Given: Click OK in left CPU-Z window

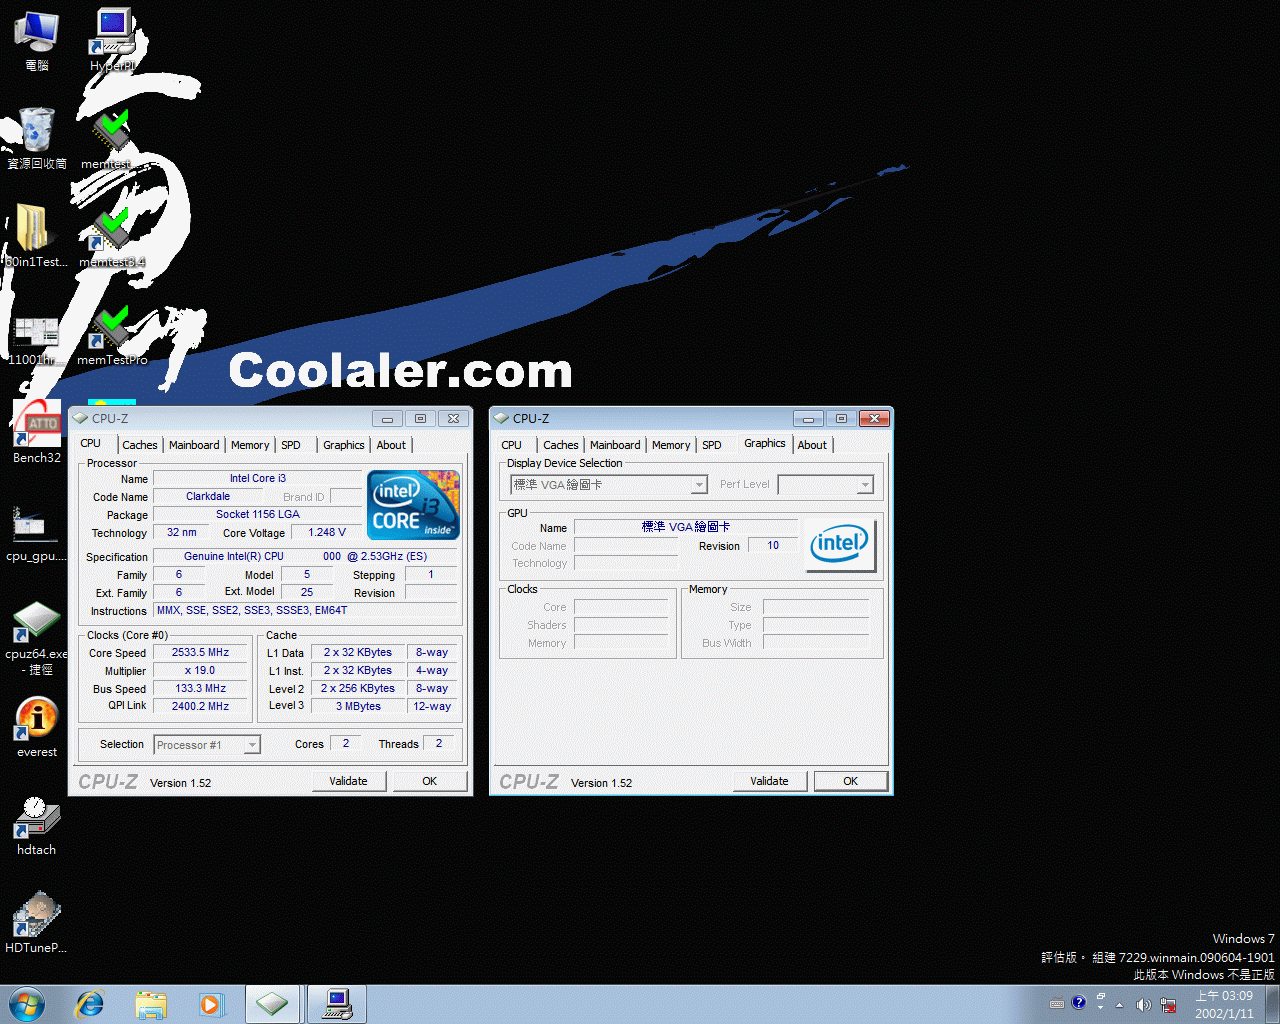Looking at the screenshot, I should point(430,781).
